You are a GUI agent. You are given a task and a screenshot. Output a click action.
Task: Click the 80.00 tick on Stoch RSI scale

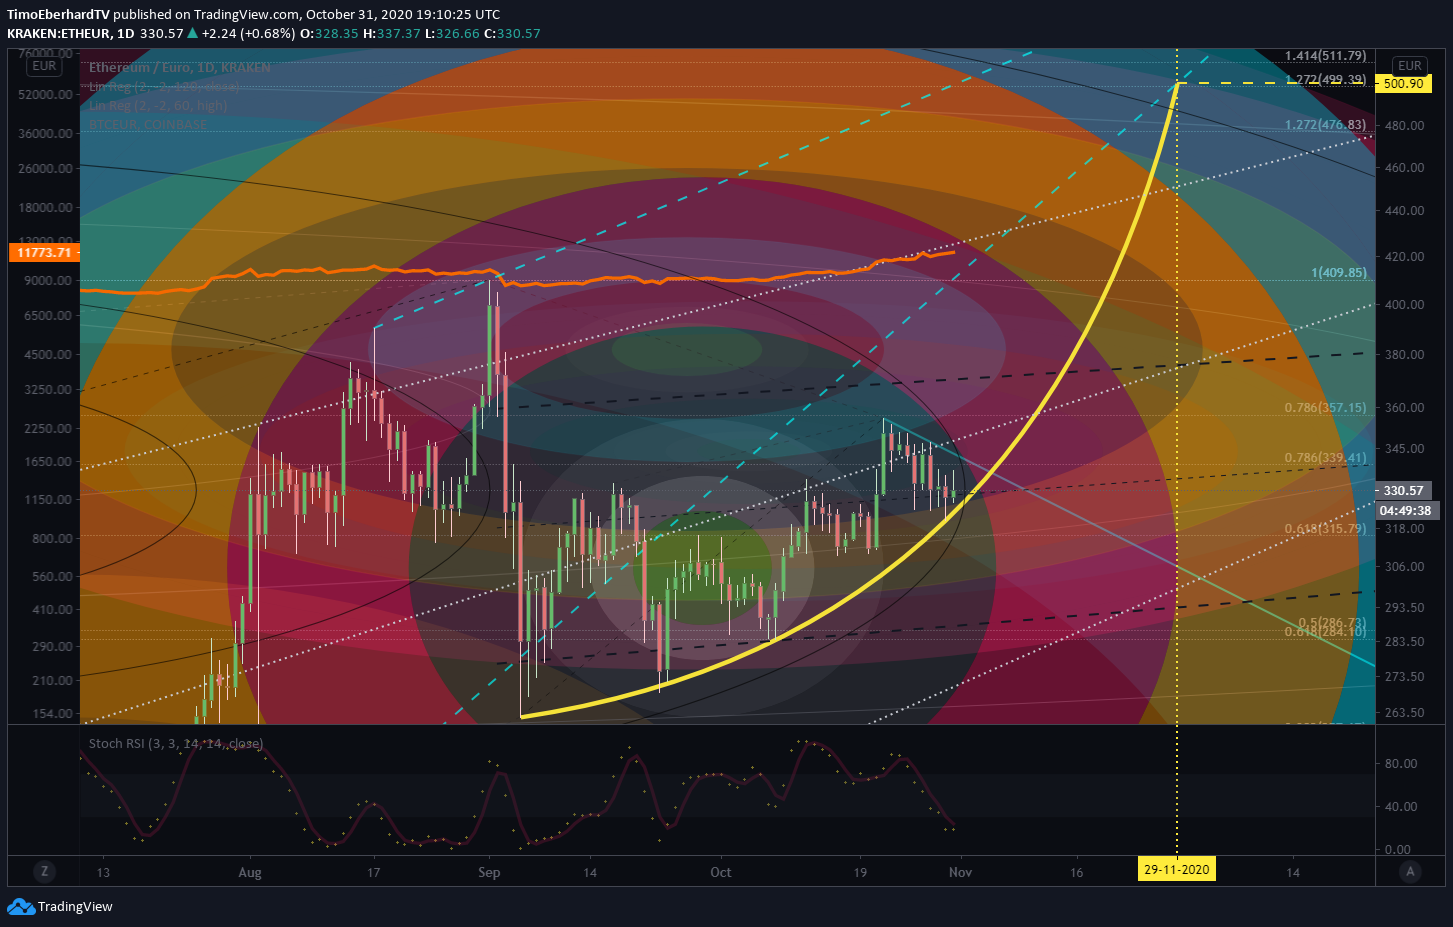[1401, 763]
